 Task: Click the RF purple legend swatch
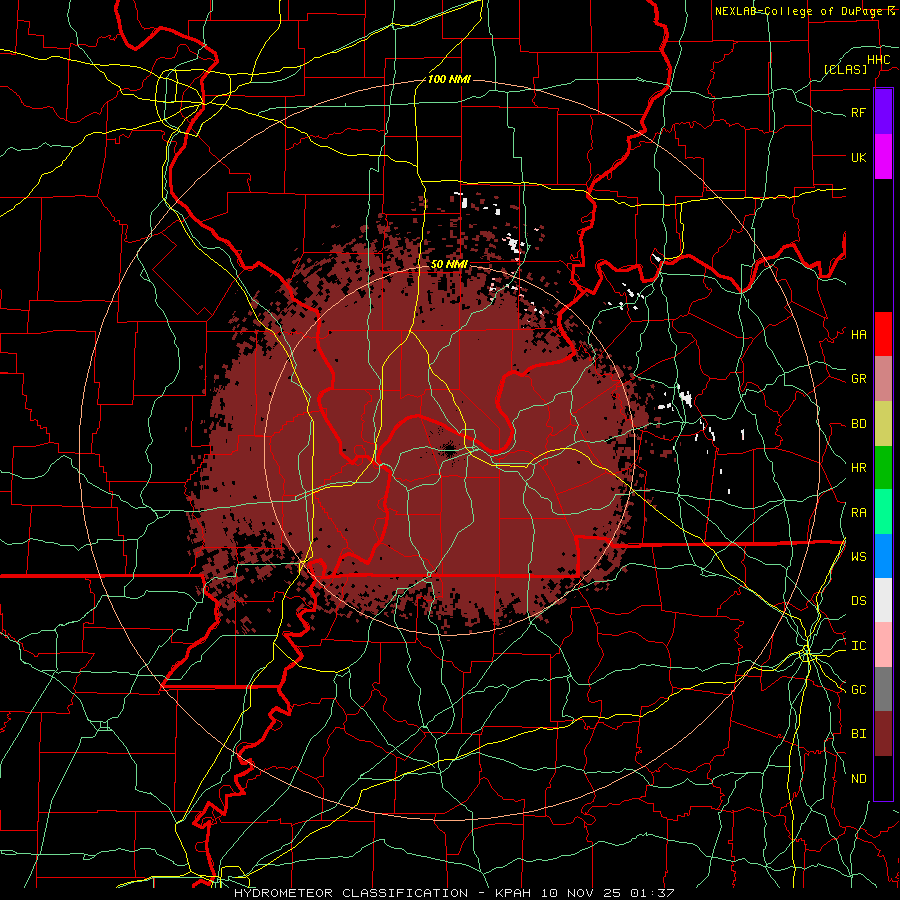pos(883,111)
